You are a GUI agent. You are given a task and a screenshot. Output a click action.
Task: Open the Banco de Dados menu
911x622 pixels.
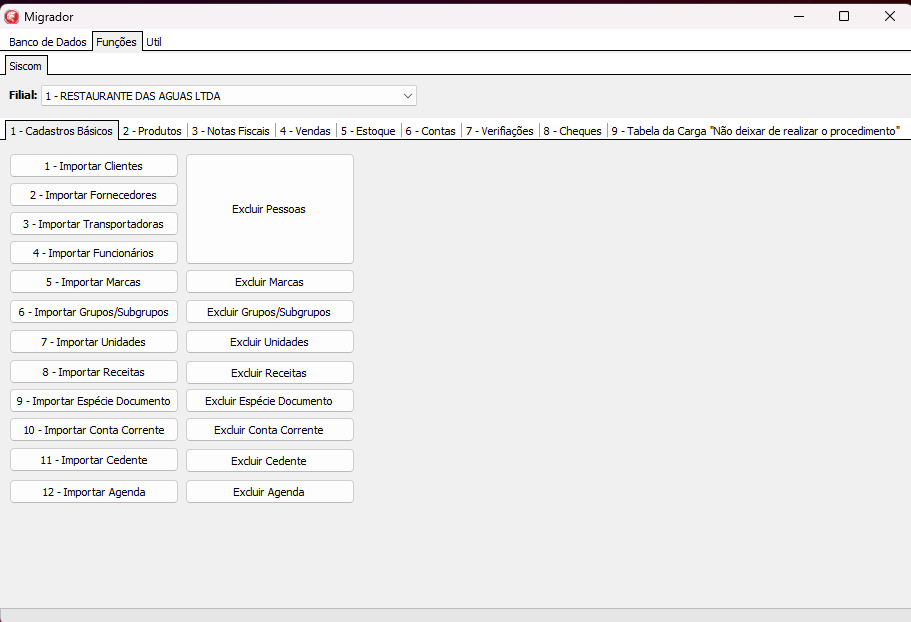click(x=48, y=42)
